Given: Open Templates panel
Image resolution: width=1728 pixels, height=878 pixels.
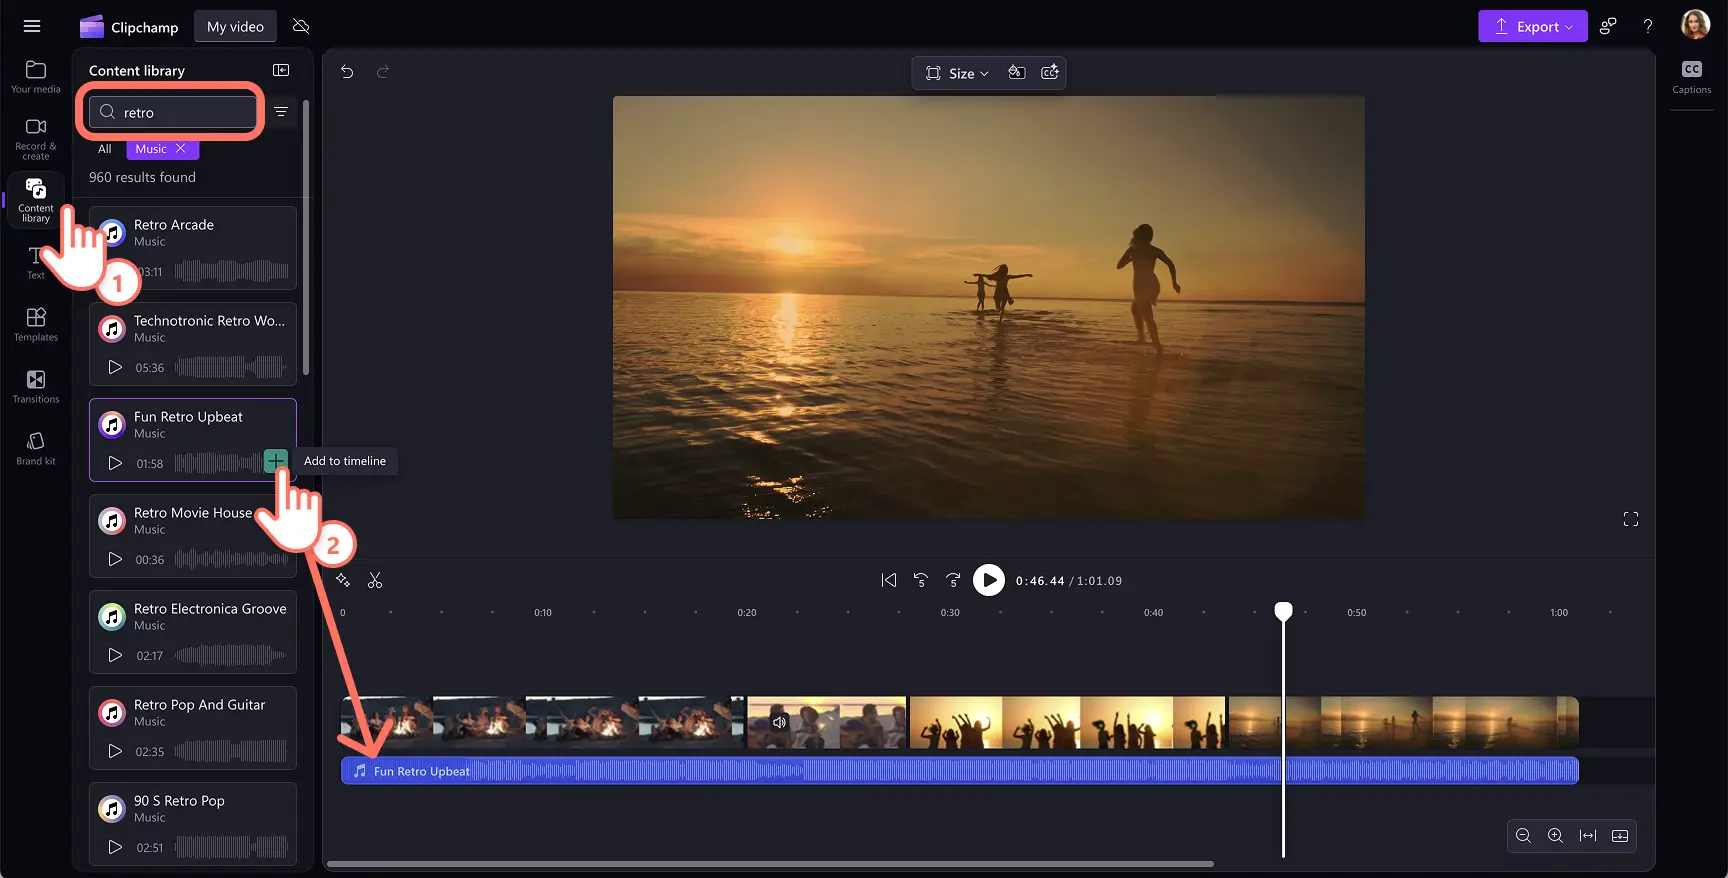Looking at the screenshot, I should tap(36, 324).
